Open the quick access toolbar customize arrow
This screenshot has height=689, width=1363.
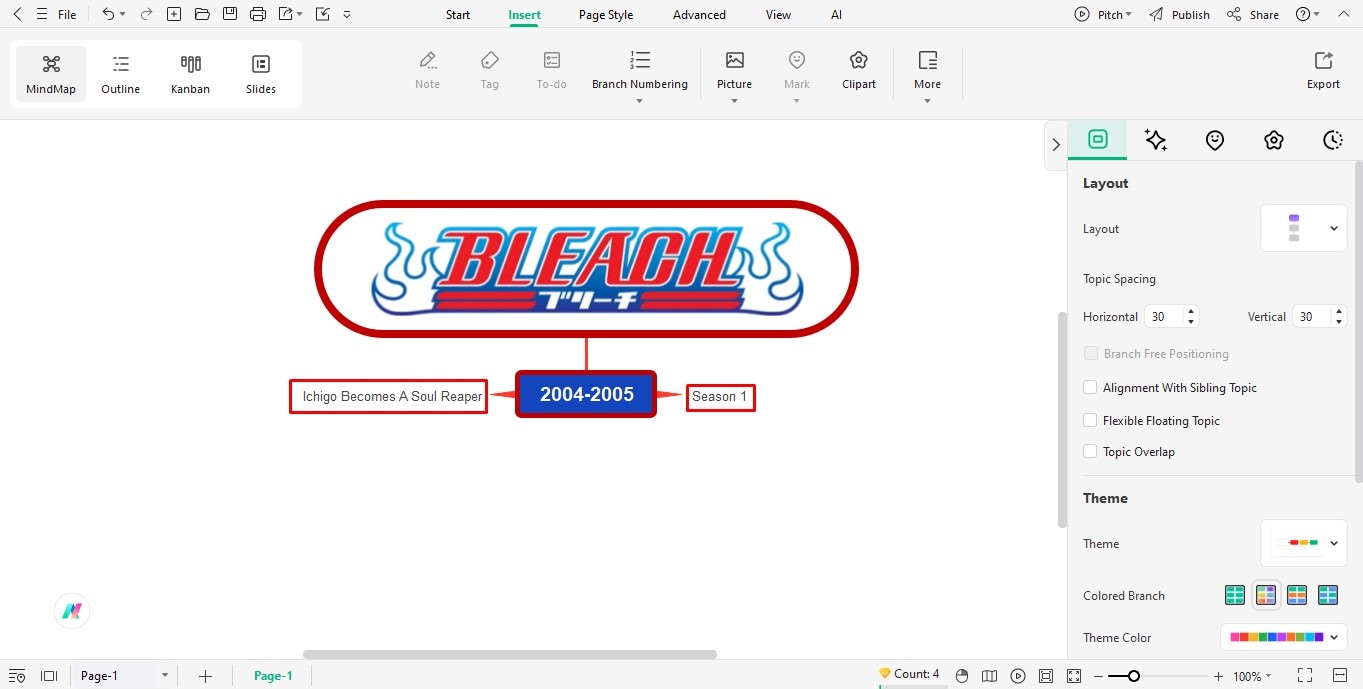347,14
